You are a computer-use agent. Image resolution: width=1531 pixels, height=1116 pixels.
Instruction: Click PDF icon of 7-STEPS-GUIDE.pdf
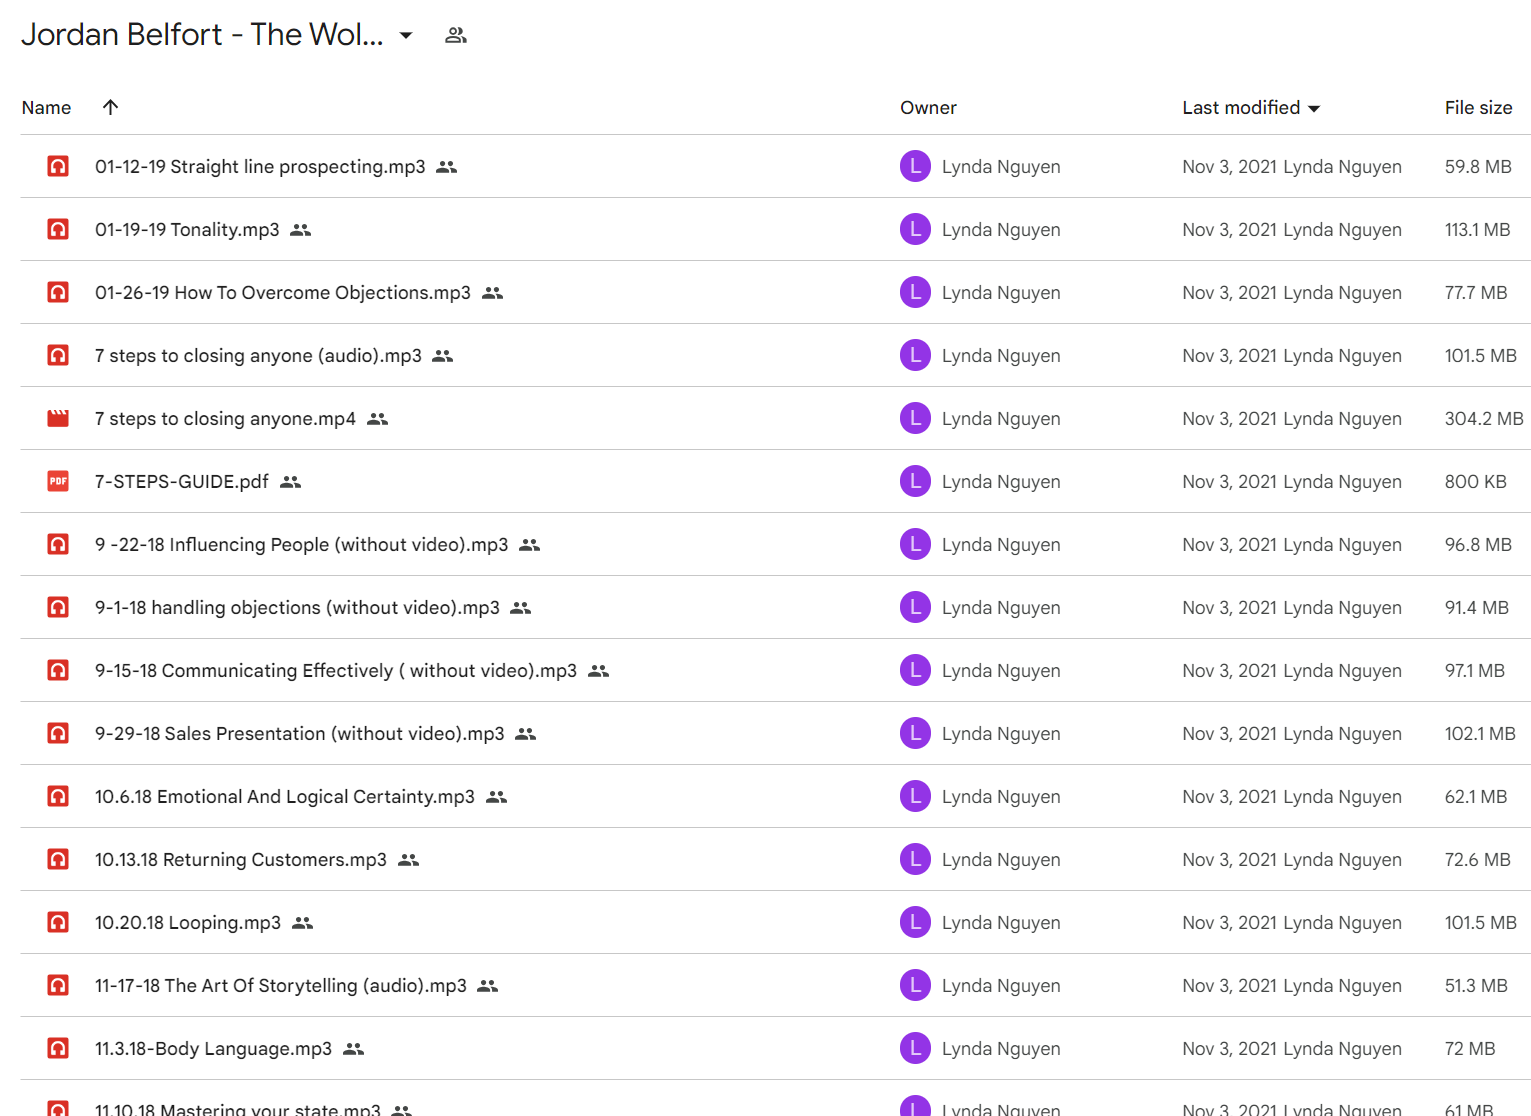click(x=58, y=481)
